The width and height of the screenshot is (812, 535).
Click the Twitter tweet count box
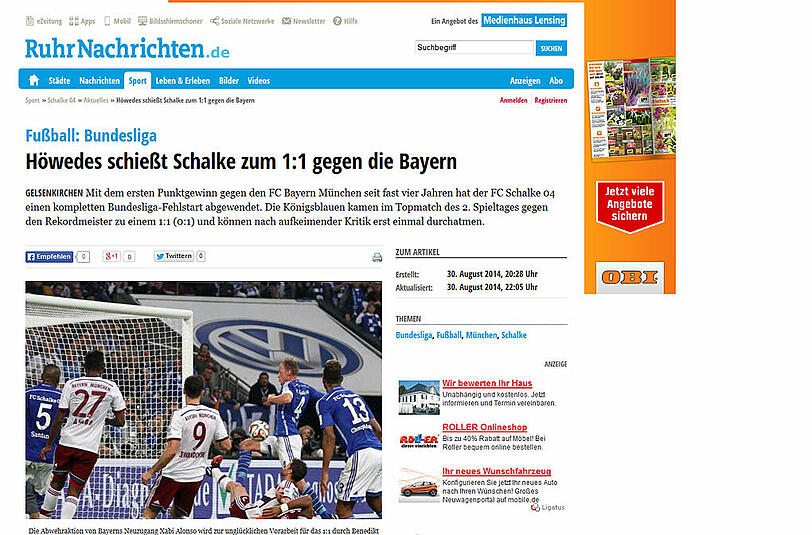[x=201, y=256]
